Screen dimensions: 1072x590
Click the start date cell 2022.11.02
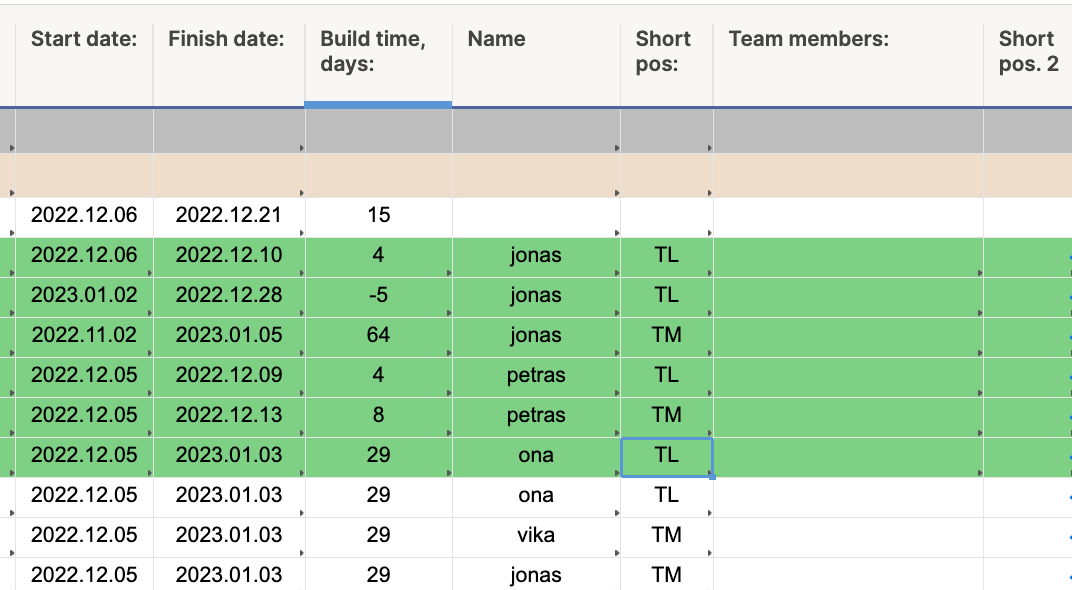click(84, 335)
